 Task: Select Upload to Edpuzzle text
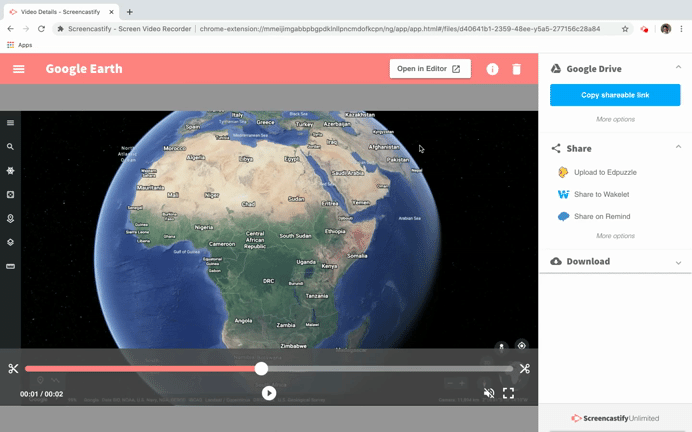point(605,172)
